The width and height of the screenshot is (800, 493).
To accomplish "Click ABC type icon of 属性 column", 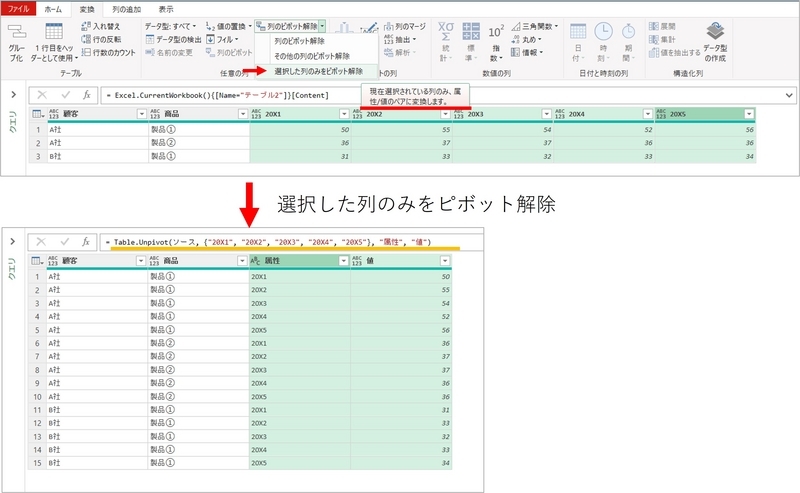I will (255, 261).
